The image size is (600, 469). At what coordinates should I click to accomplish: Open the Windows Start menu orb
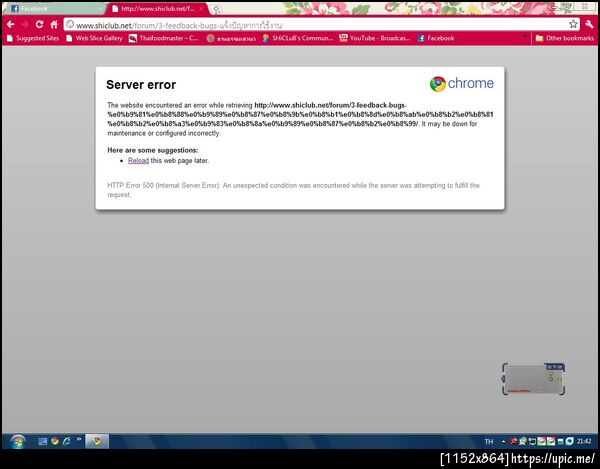18,441
